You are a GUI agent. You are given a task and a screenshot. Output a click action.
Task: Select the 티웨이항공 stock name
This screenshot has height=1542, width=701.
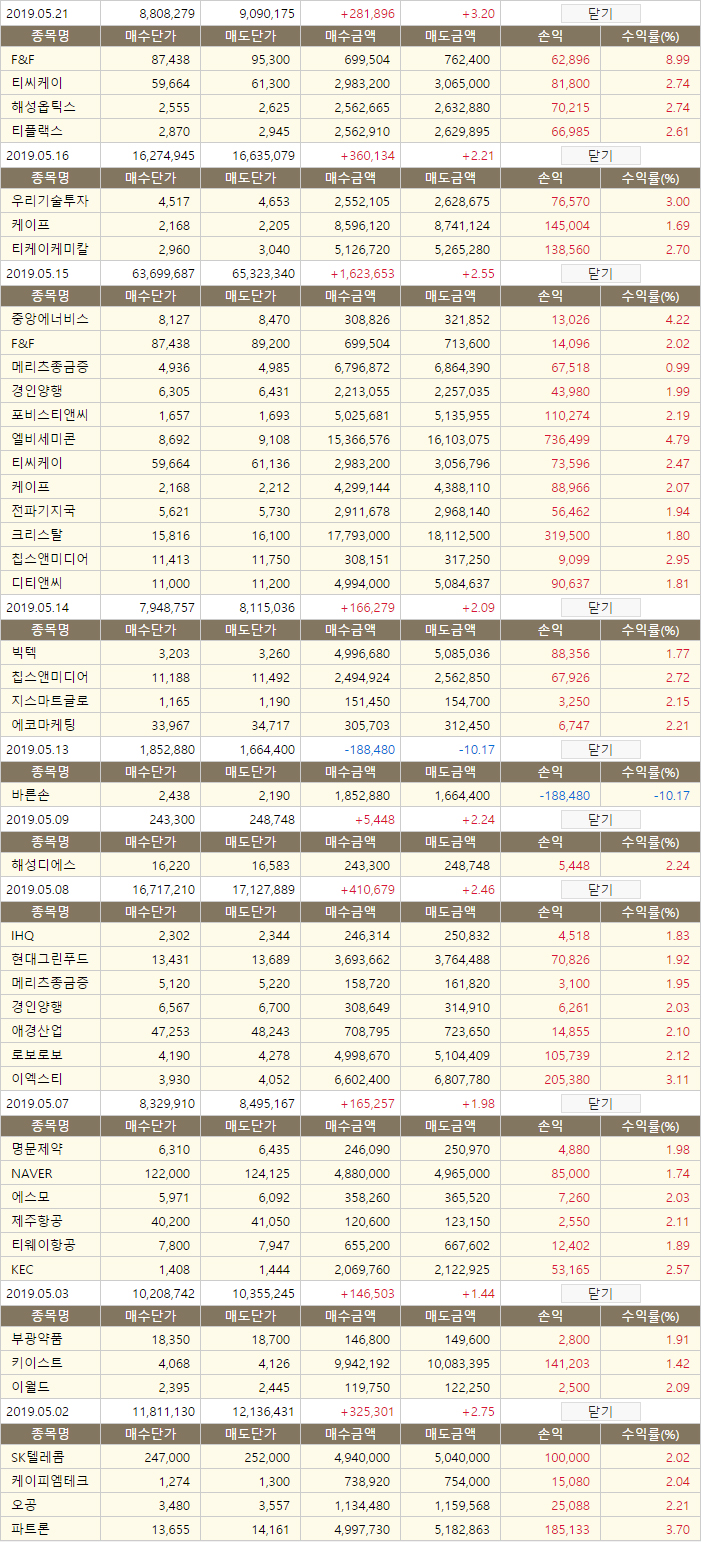click(43, 1245)
